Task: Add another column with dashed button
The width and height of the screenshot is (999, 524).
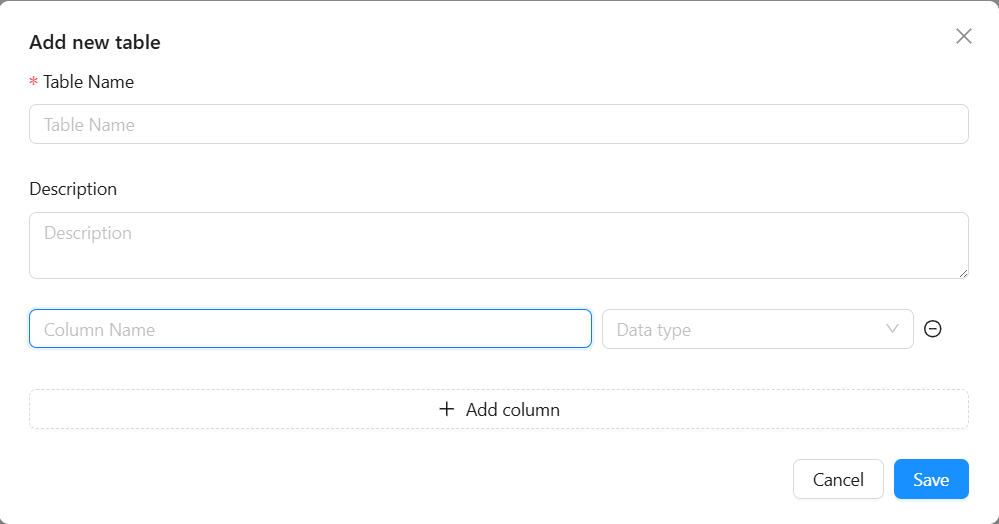Action: point(499,409)
